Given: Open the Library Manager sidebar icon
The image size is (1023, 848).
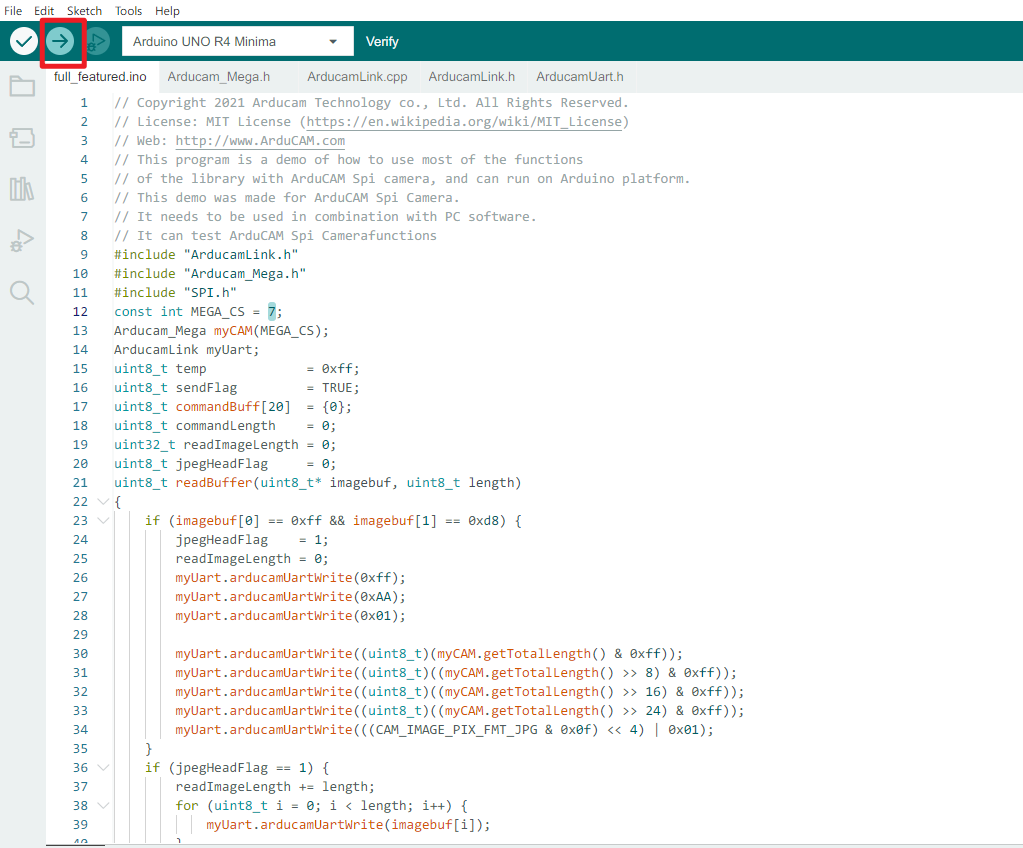Looking at the screenshot, I should pos(22,189).
